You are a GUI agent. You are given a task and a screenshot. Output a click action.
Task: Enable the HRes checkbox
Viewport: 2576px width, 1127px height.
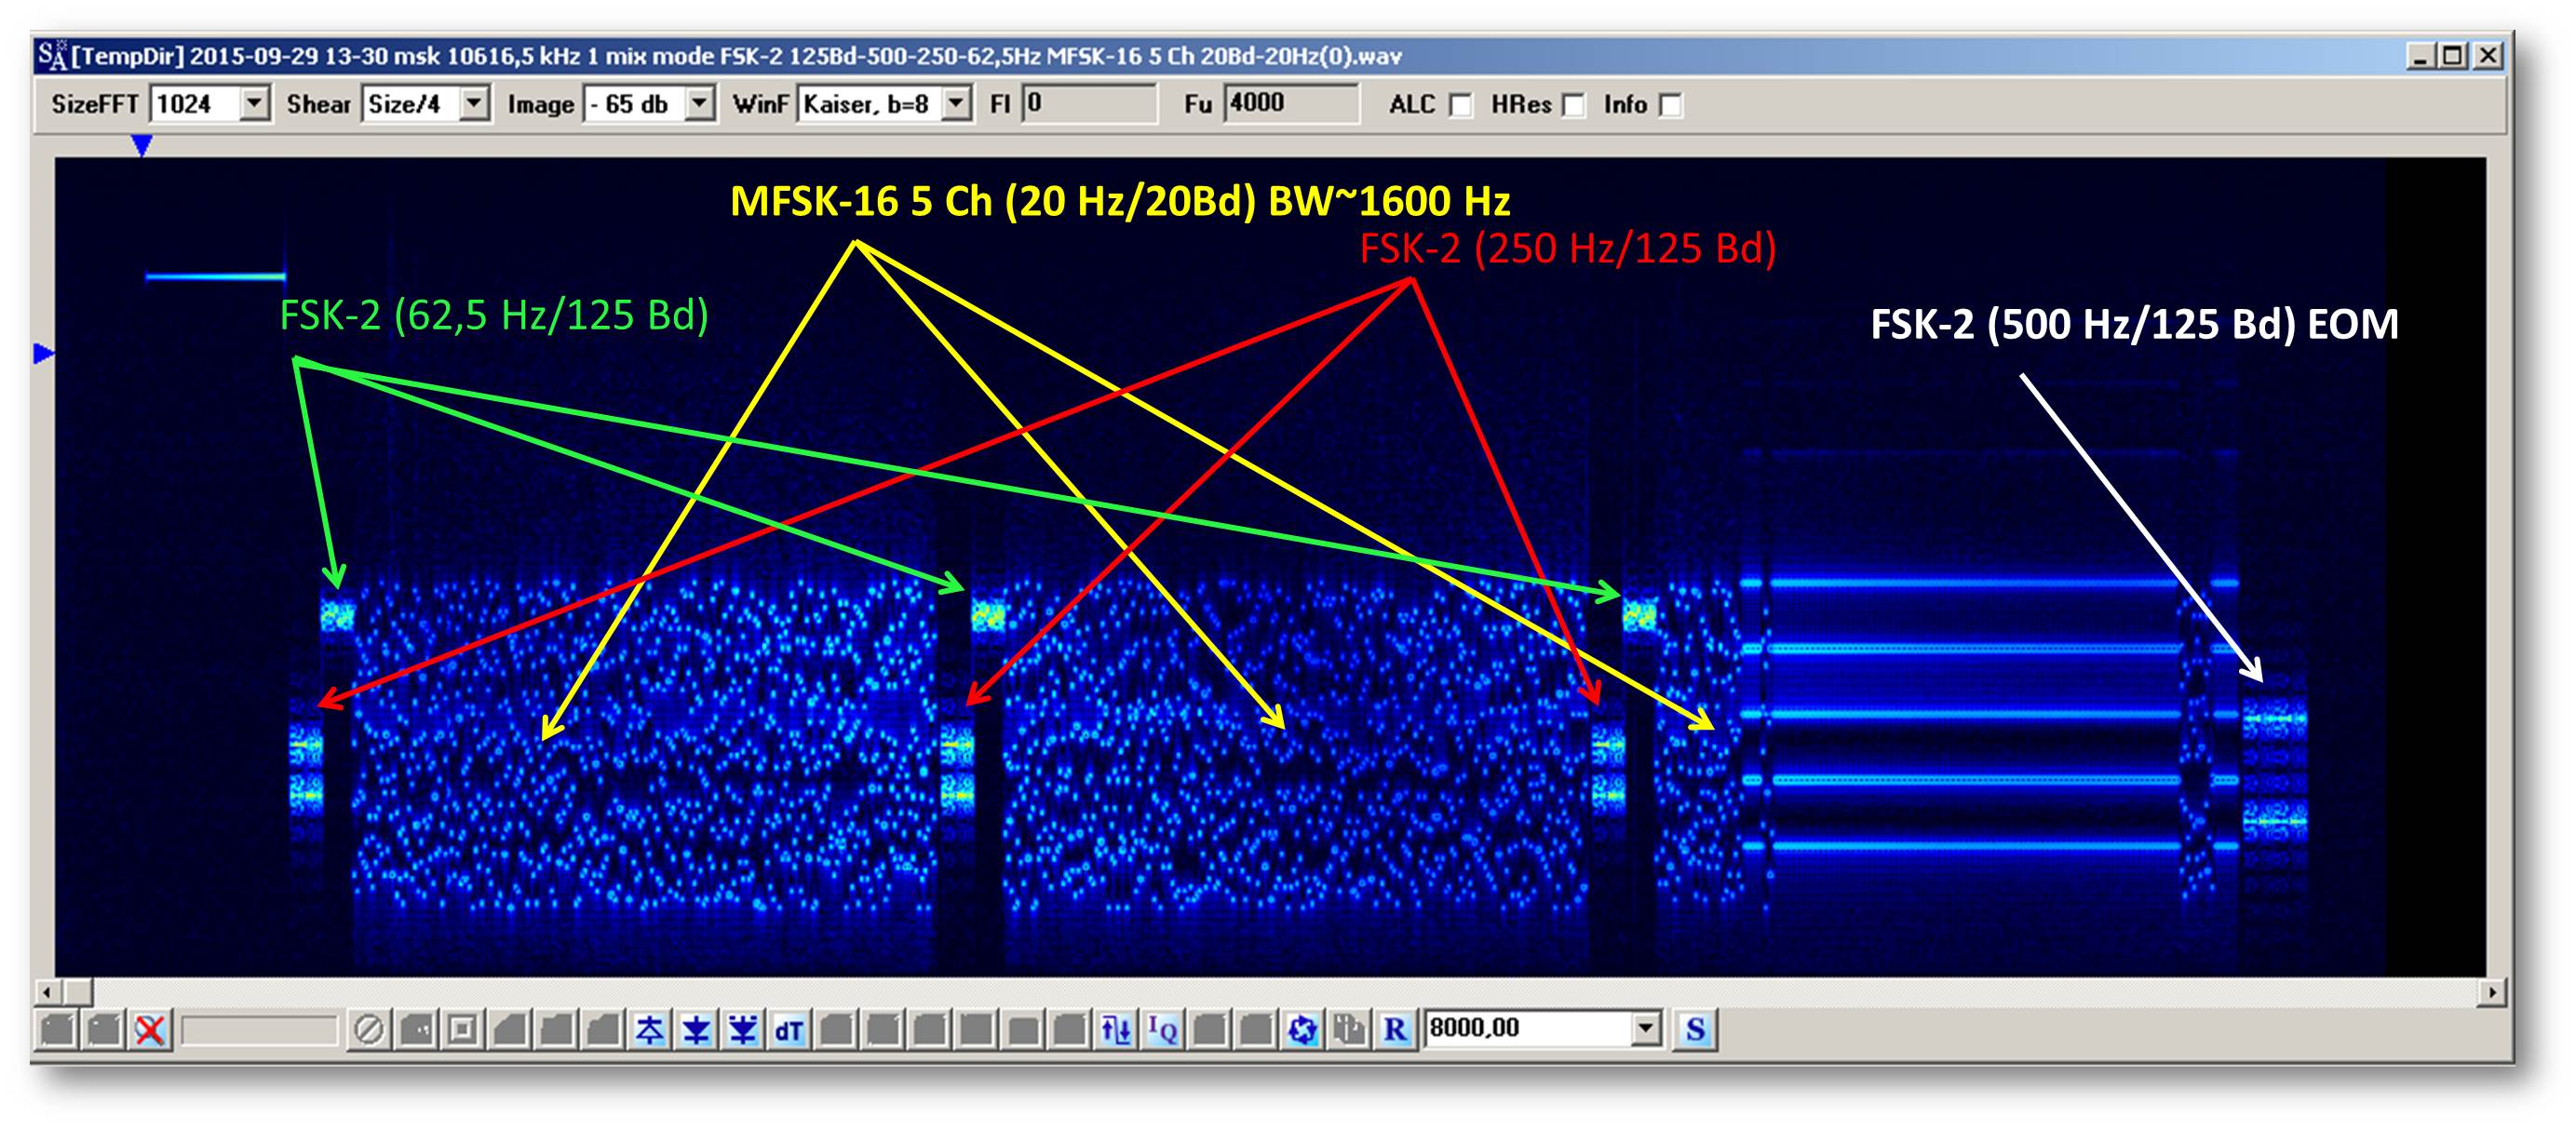click(1573, 105)
